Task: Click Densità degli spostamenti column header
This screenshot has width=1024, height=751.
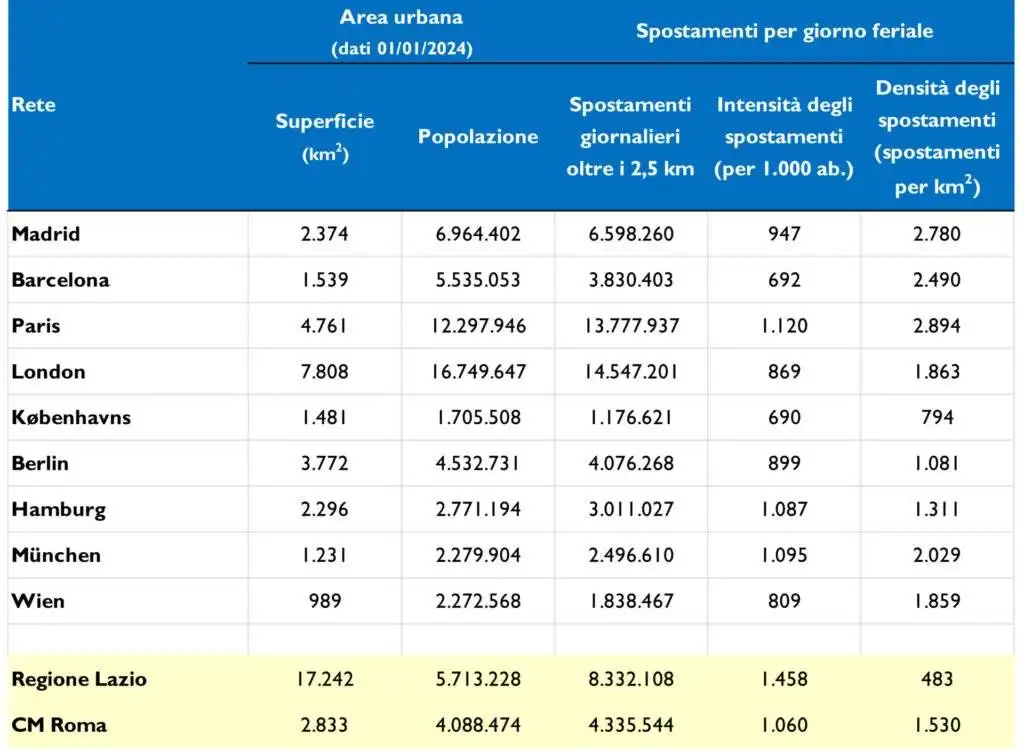Action: pos(937,137)
